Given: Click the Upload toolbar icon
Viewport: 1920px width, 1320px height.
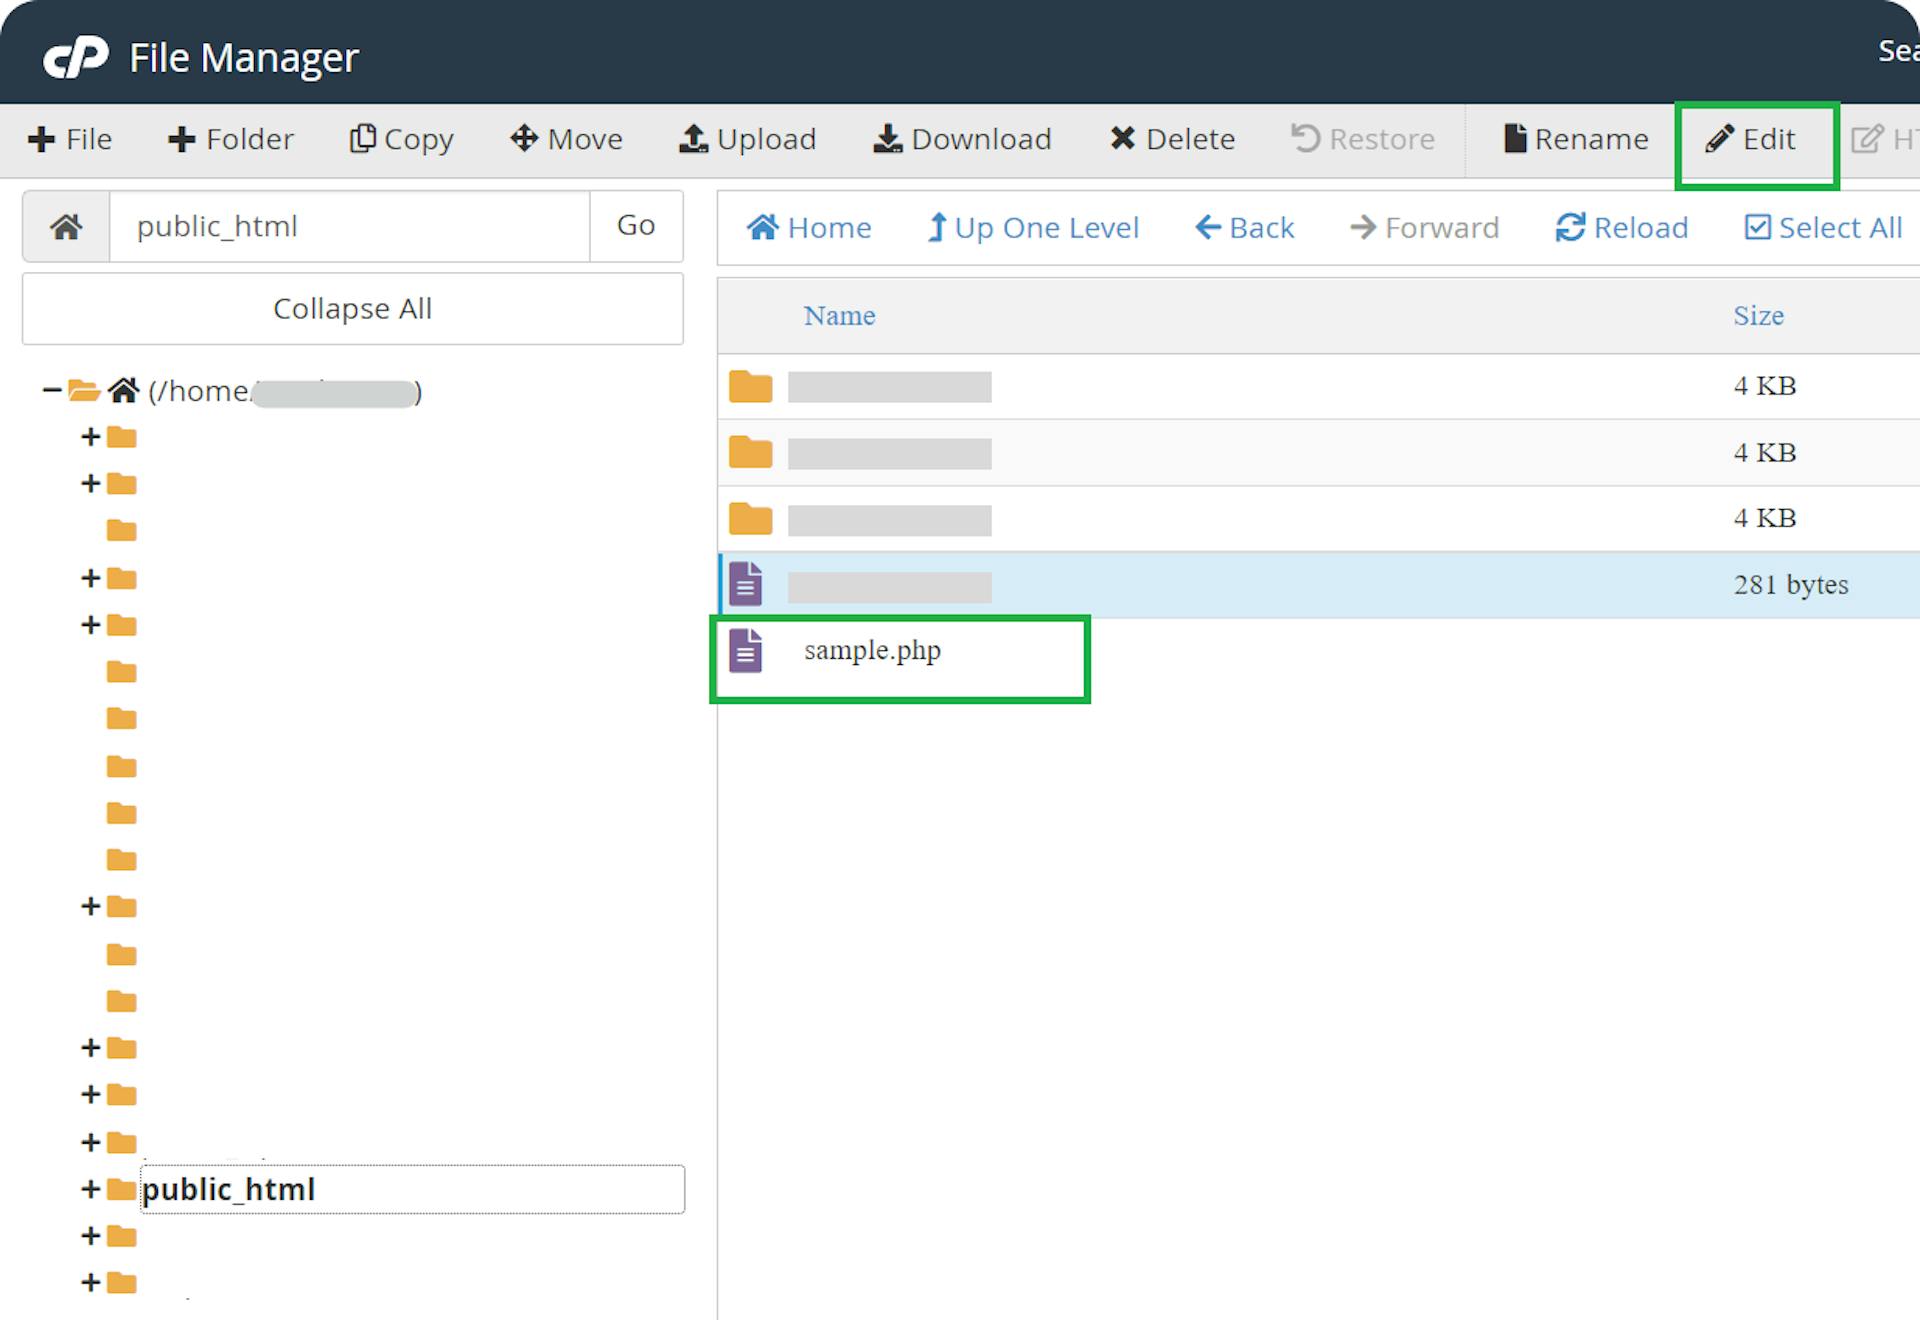Looking at the screenshot, I should pos(693,139).
